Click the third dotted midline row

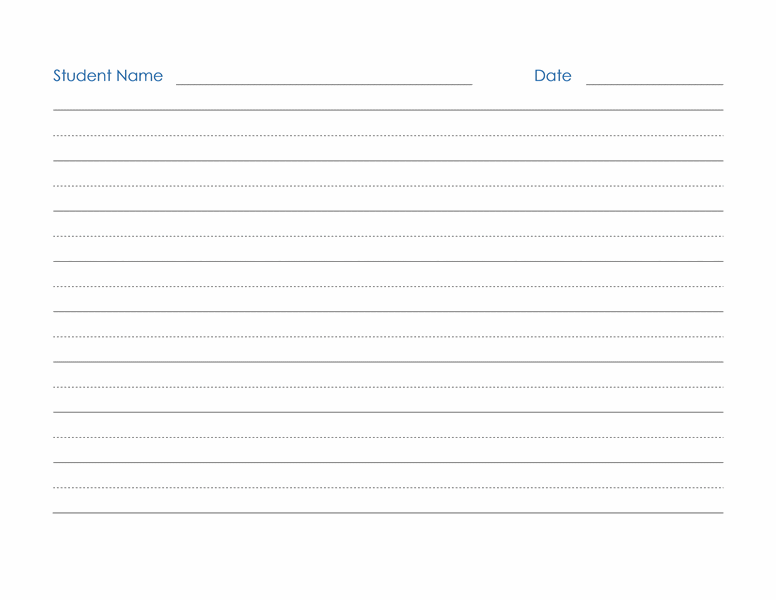click(388, 236)
